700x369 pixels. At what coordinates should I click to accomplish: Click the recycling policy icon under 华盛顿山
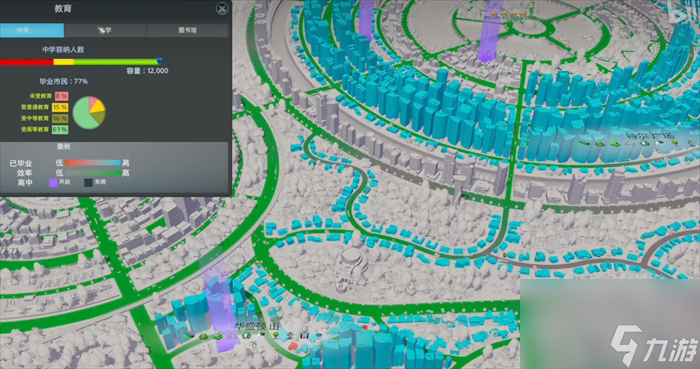246,336
